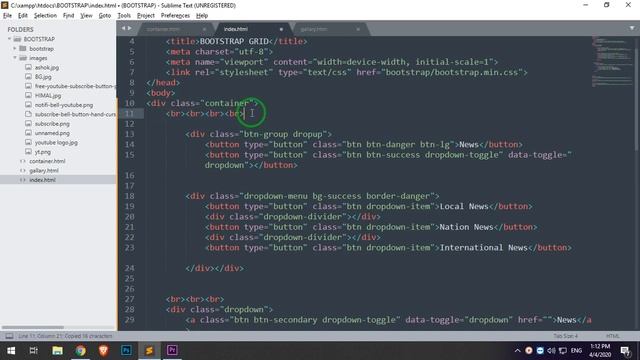The width and height of the screenshot is (640, 360).
Task: Collapse the BOOTSTRAP root folder
Action: 9,39
